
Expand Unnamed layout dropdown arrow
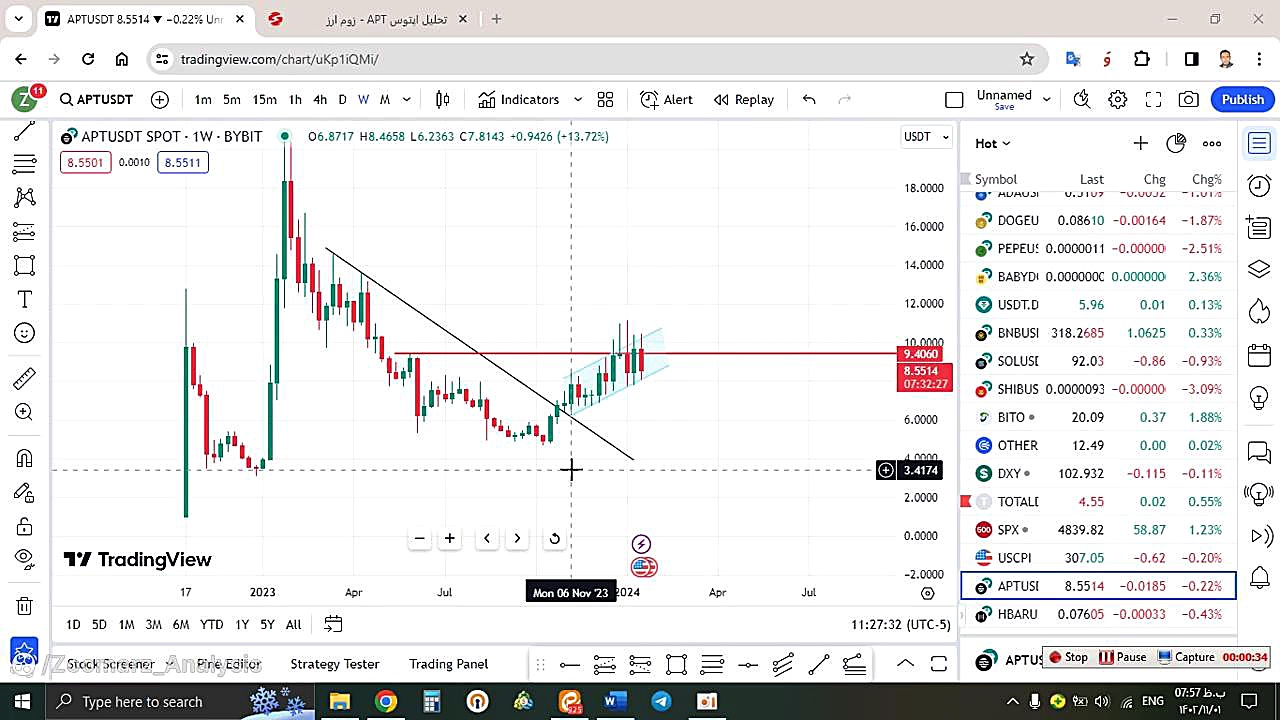click(1046, 99)
